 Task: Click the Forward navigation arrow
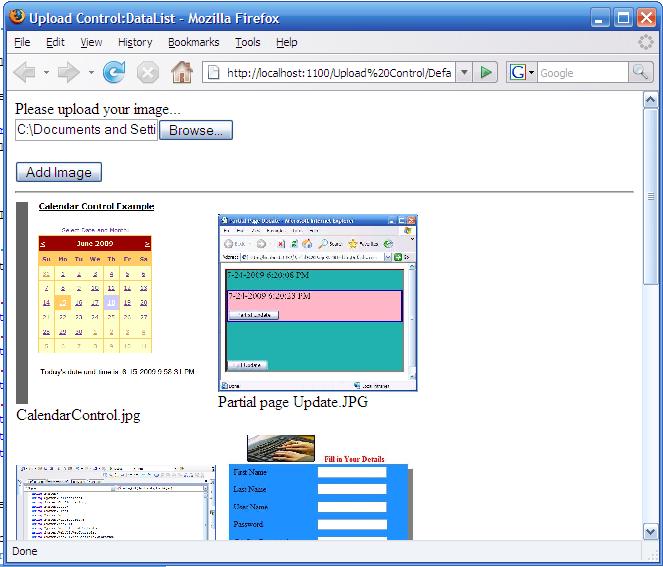coord(68,73)
